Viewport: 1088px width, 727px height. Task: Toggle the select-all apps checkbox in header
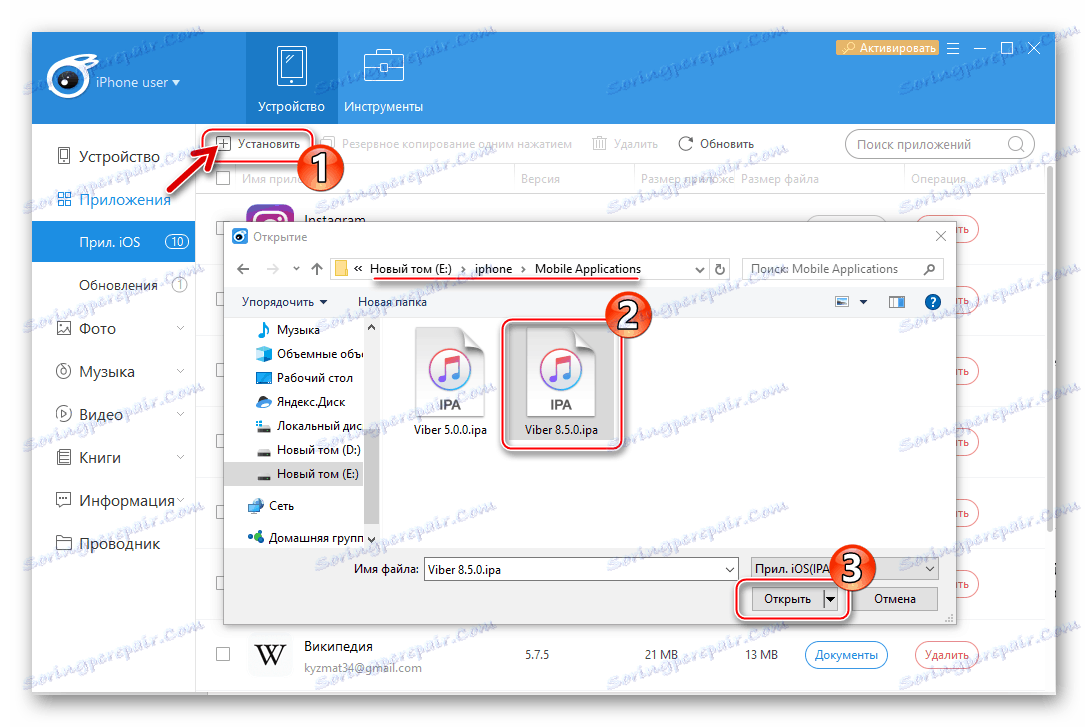223,178
